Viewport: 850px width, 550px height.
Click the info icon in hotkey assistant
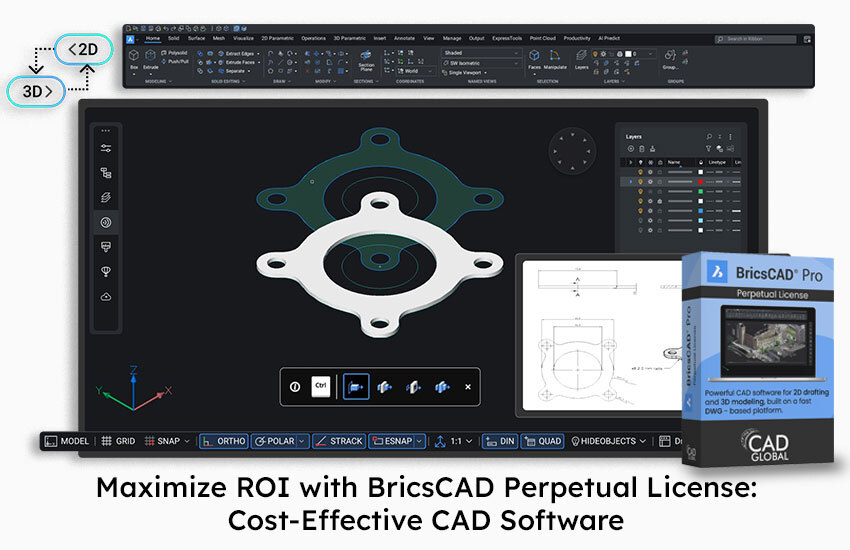(x=295, y=387)
